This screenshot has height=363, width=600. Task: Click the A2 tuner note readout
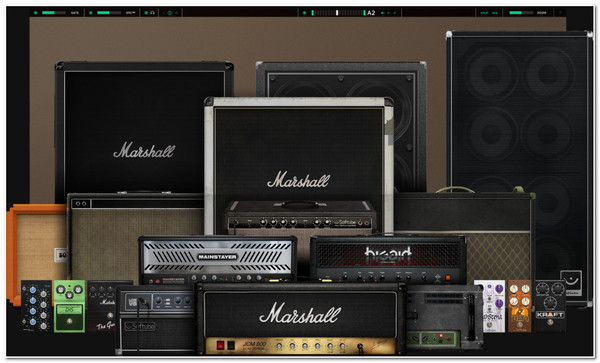371,13
